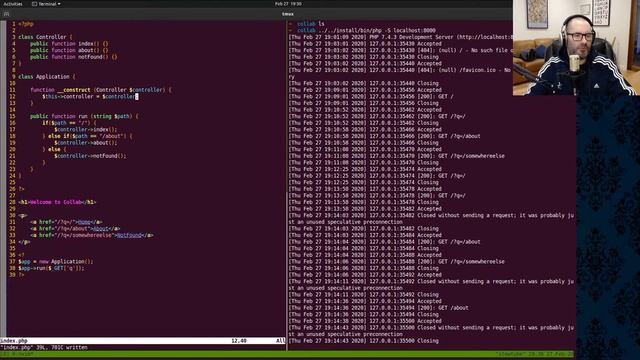
Task: Click the webcam overlay of the presenter
Action: [576, 47]
